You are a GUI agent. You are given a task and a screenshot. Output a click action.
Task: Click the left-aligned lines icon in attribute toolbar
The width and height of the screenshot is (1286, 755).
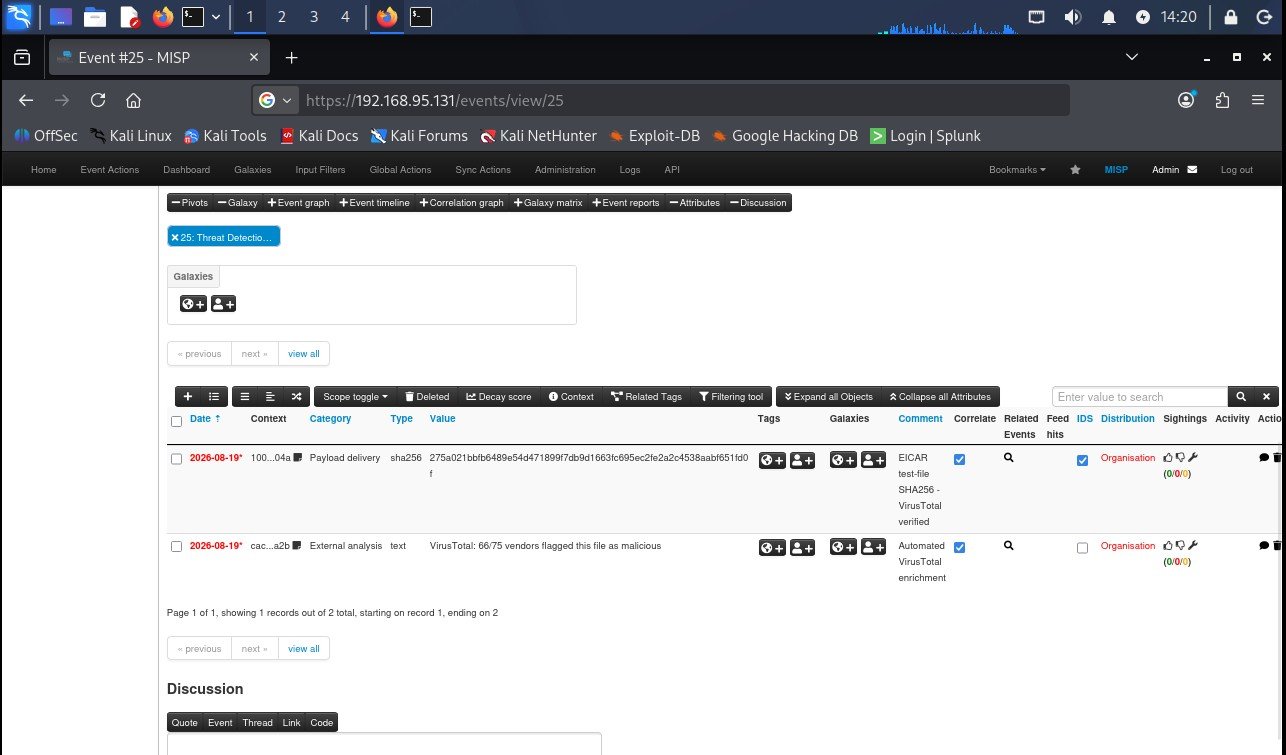(270, 396)
